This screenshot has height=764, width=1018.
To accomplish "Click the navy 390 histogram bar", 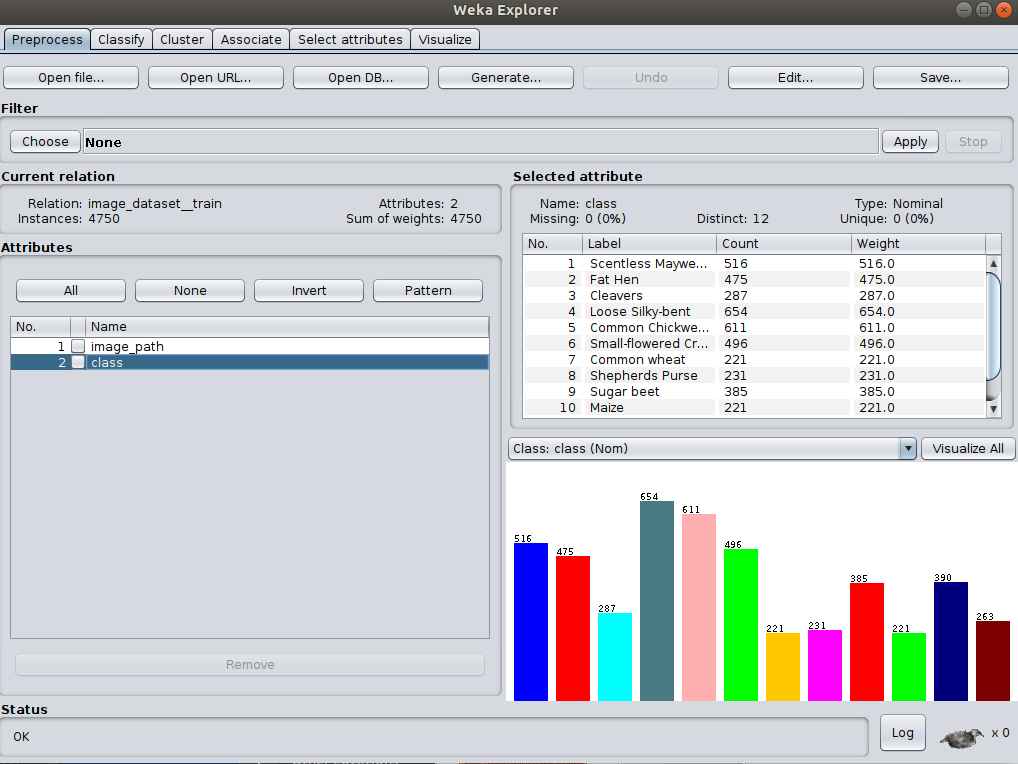I will 950,641.
